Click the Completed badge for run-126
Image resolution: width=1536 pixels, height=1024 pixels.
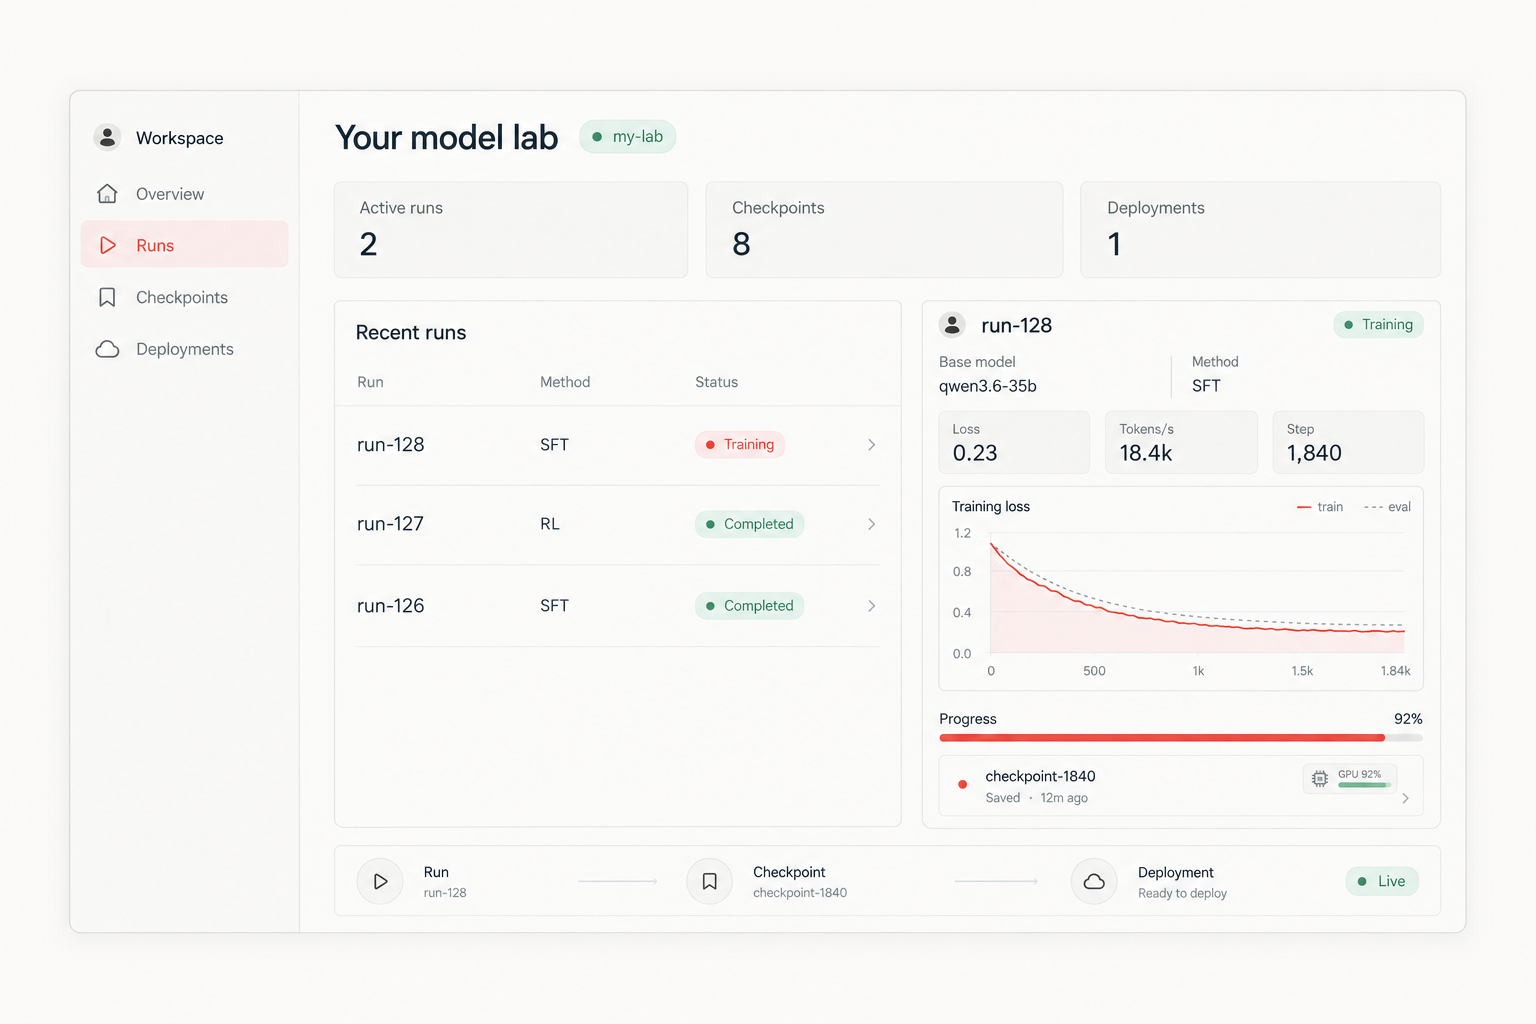(749, 606)
